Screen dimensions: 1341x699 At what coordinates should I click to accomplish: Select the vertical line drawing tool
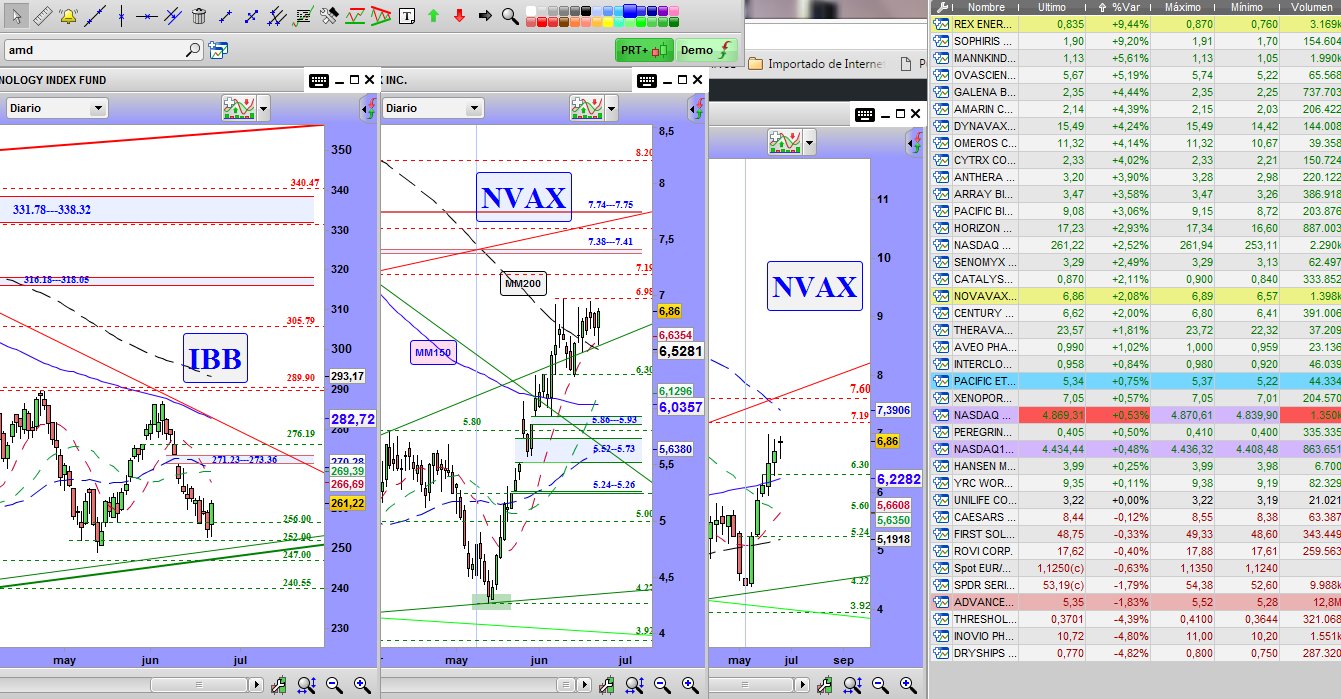(x=121, y=15)
